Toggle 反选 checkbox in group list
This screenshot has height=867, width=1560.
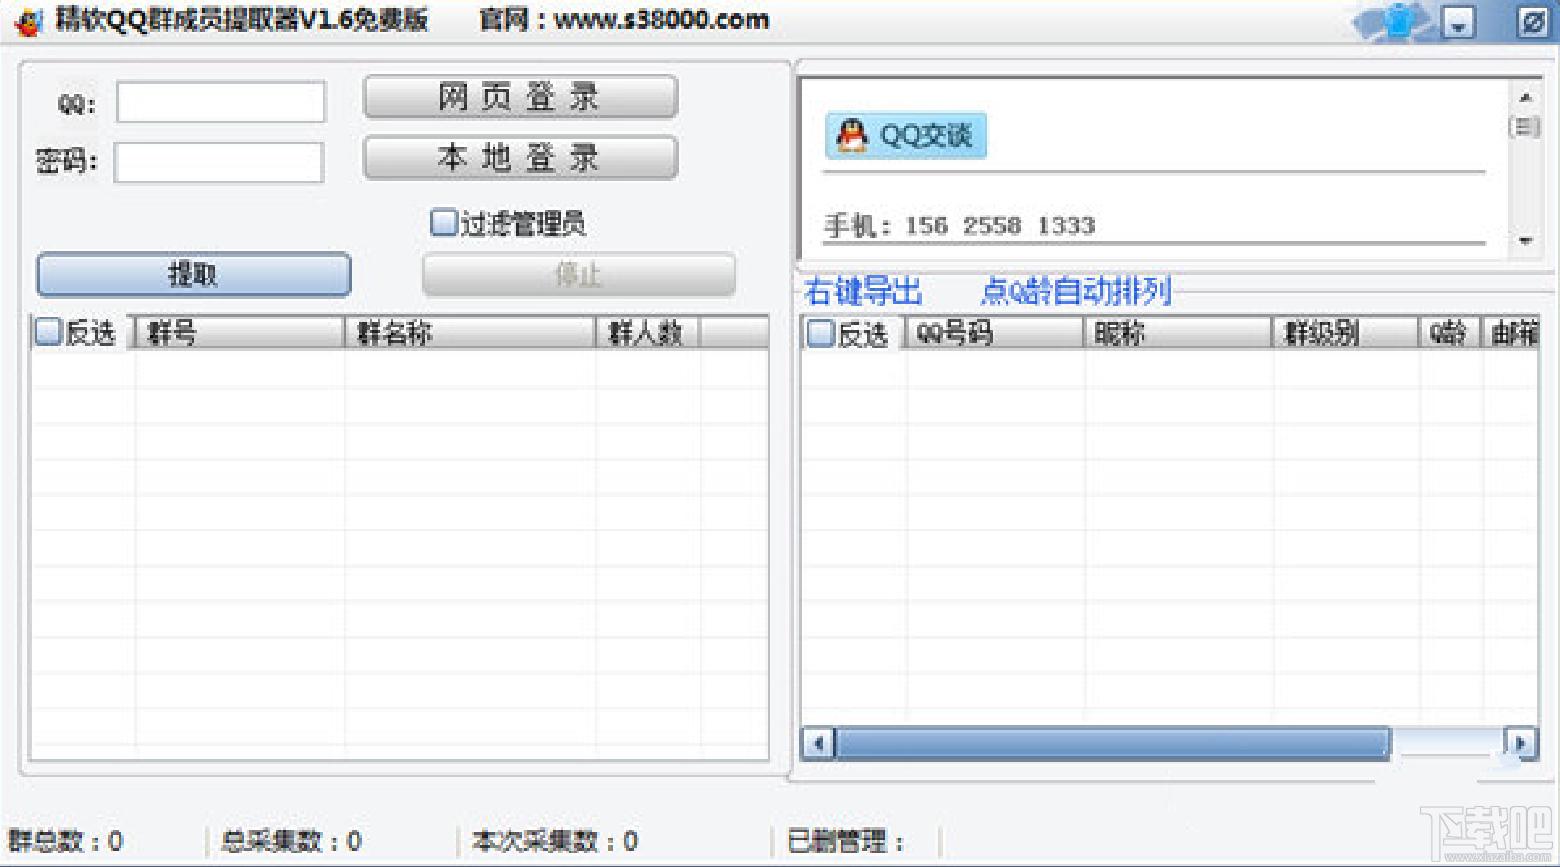(x=48, y=331)
